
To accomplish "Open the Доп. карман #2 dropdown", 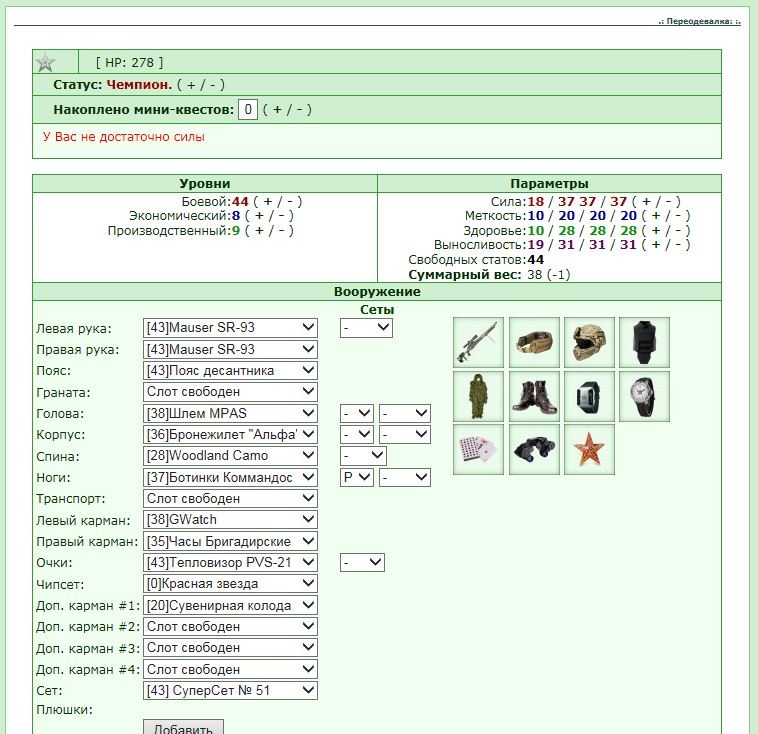I will (x=230, y=627).
